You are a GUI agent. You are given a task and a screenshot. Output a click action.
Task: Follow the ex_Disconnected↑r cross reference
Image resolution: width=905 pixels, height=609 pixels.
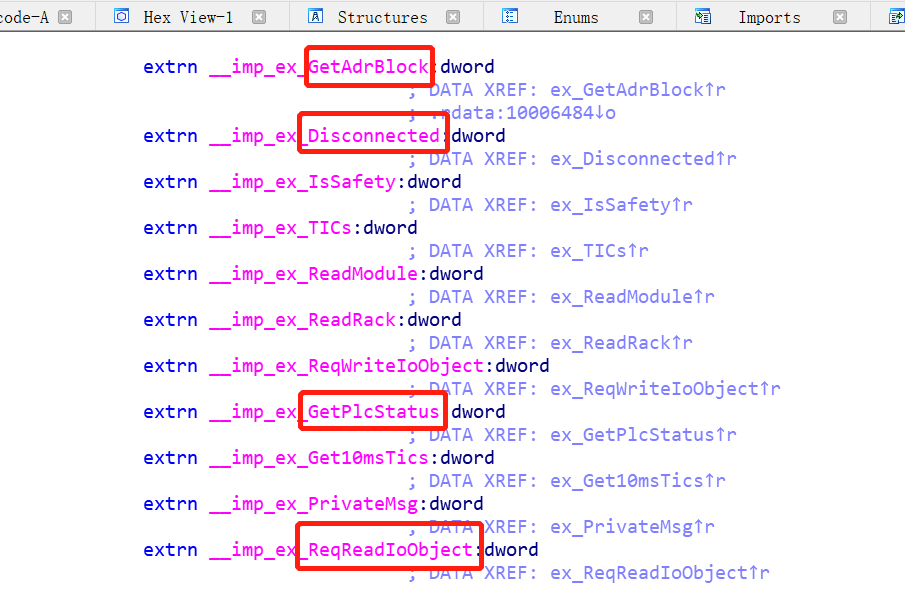point(643,159)
